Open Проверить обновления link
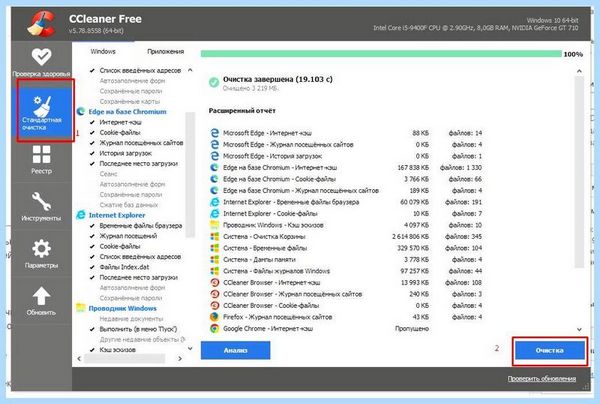Screen dimensions: 600x404 (541, 379)
